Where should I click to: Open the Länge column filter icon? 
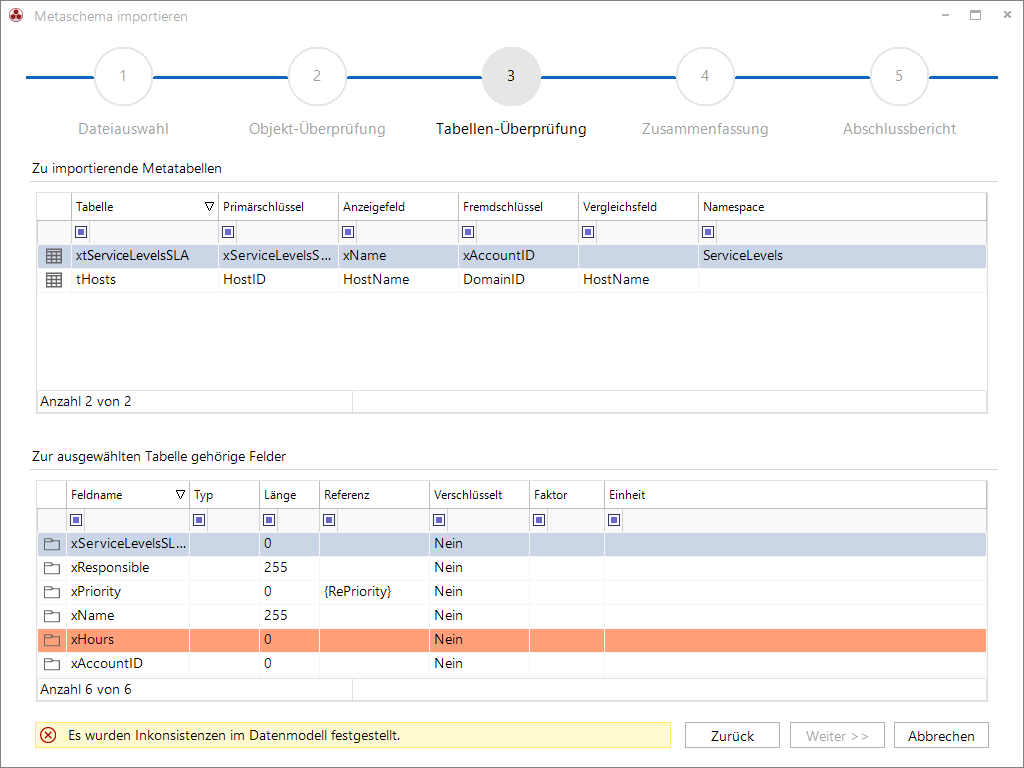coord(269,520)
